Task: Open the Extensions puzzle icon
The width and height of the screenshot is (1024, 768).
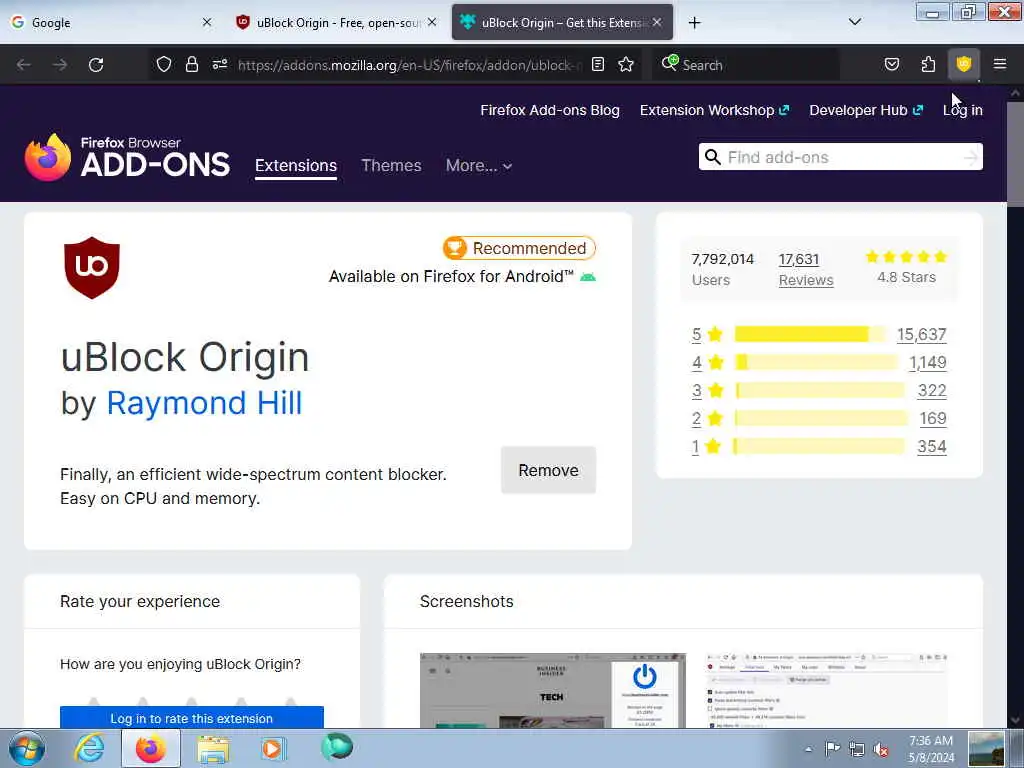Action: 928,64
